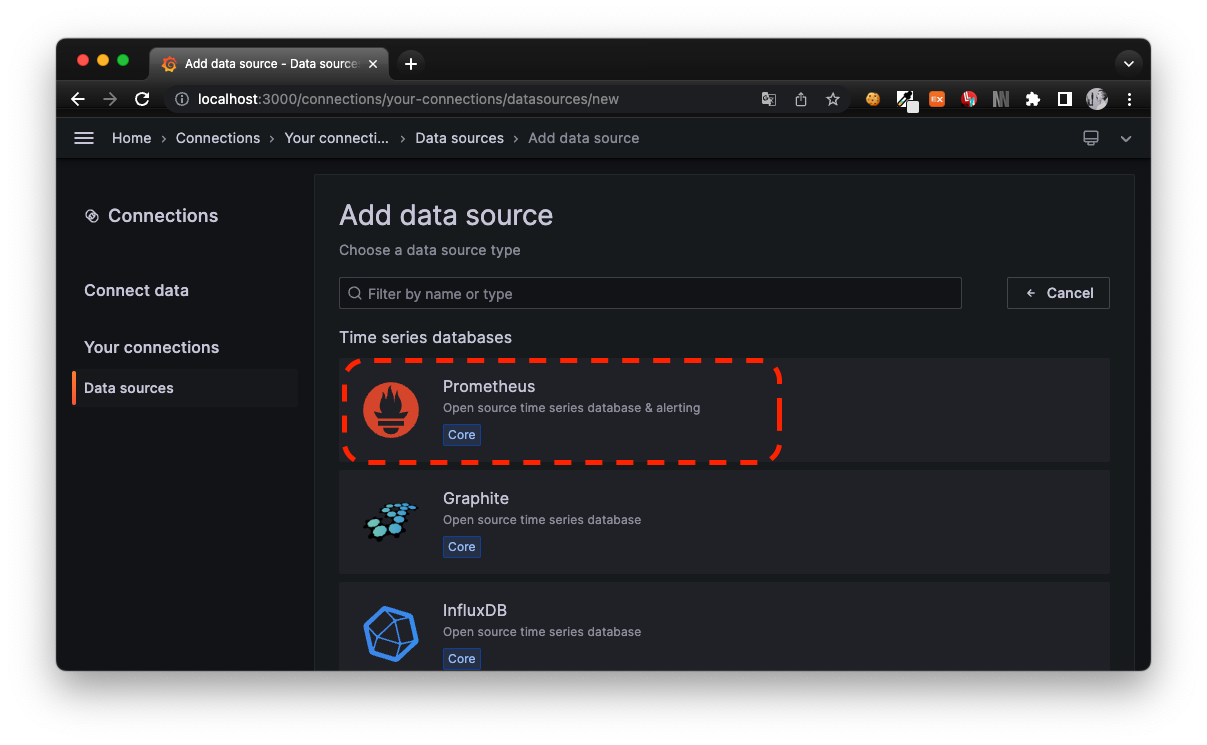
Task: Click the Add data source breadcrumb text
Action: click(x=584, y=138)
